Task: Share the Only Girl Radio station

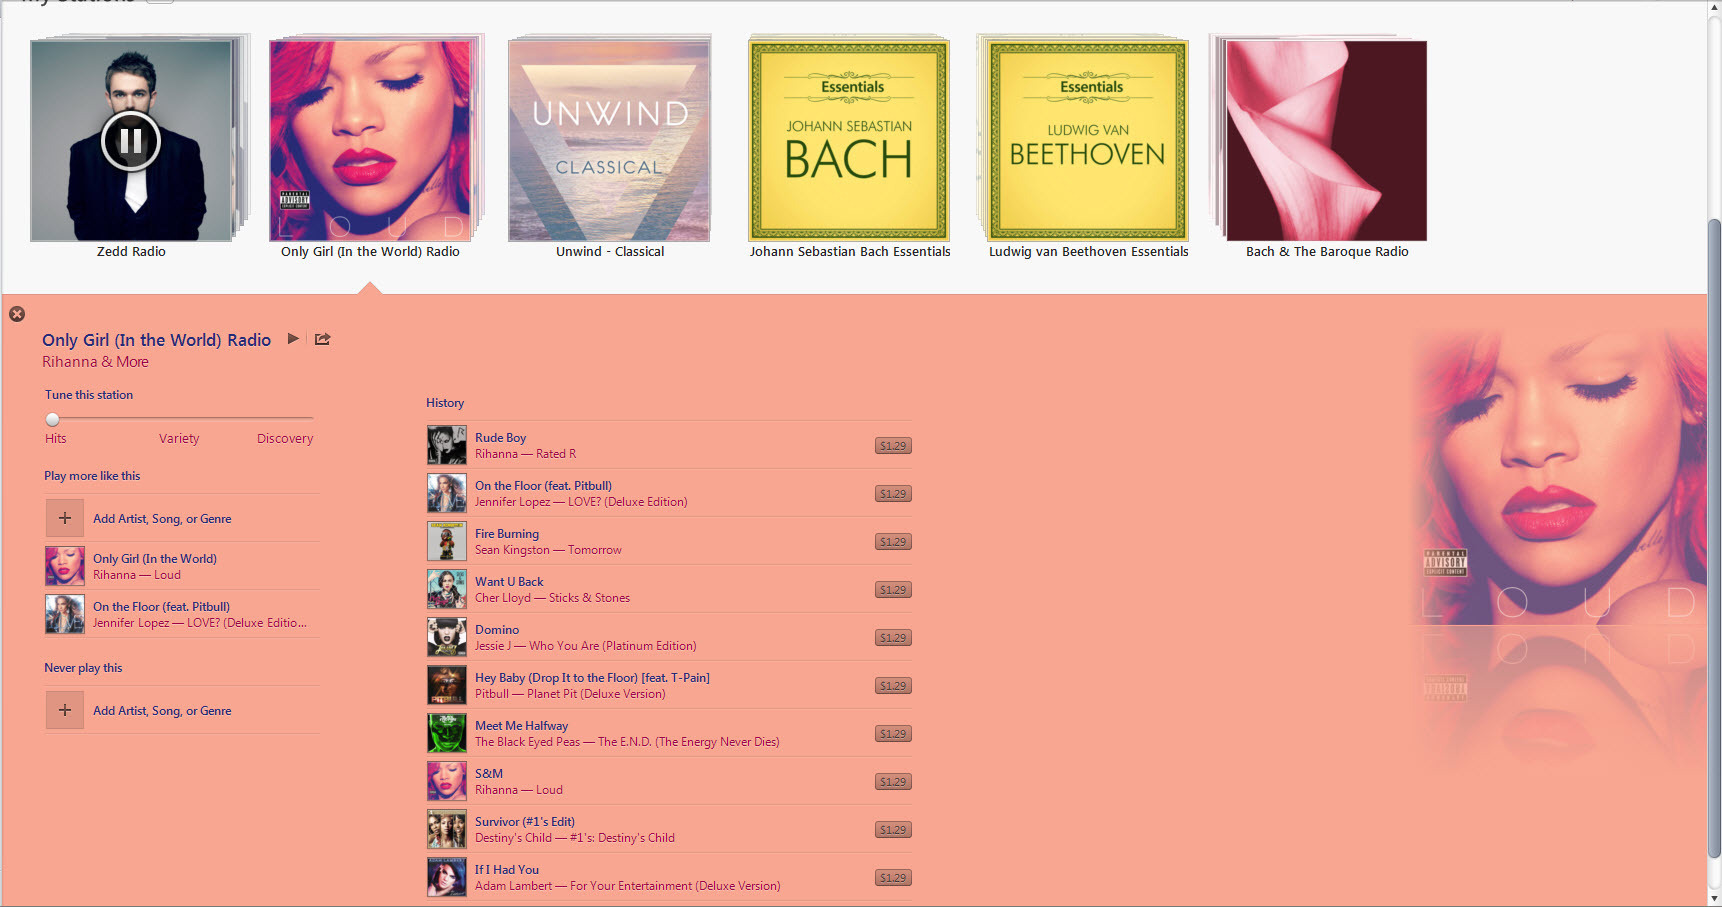Action: 322,339
